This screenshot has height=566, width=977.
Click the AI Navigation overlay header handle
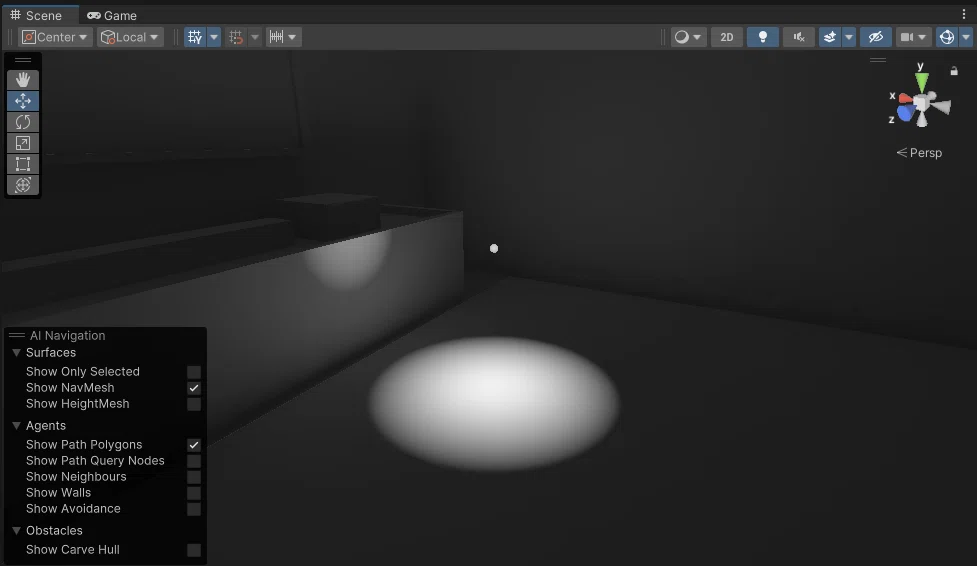pyautogui.click(x=17, y=335)
